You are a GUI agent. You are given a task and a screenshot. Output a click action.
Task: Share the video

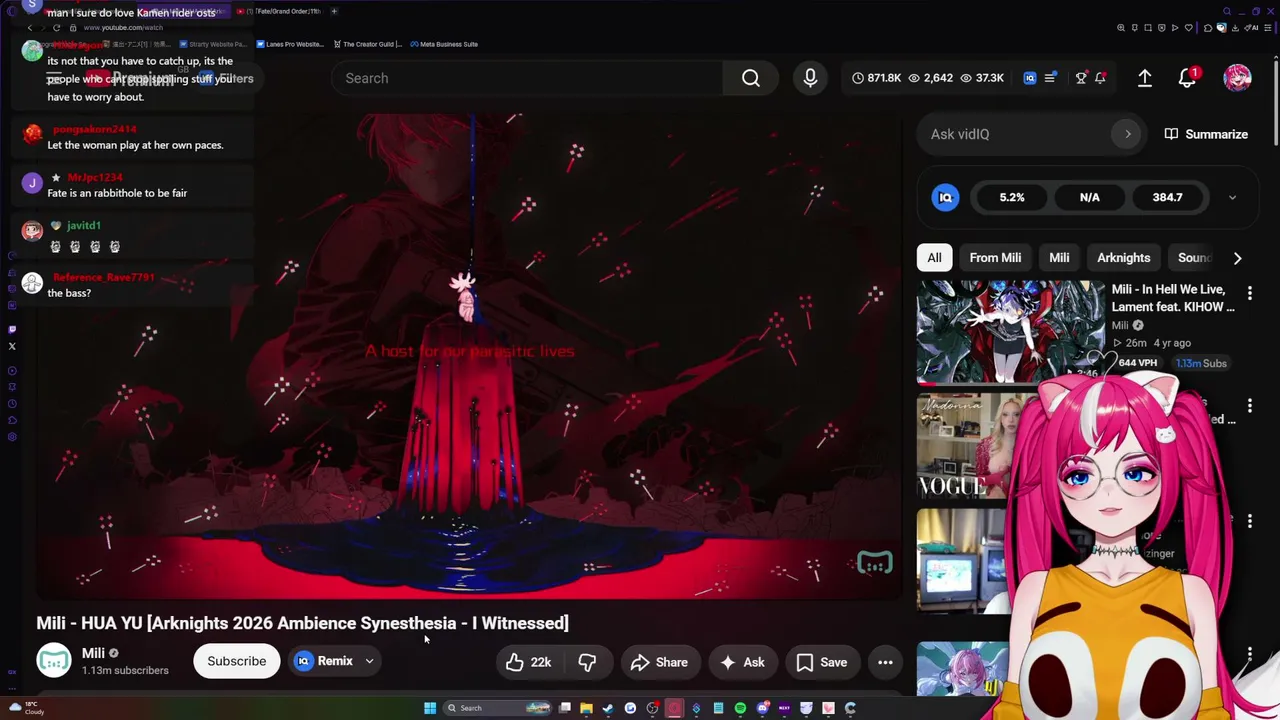(x=659, y=662)
